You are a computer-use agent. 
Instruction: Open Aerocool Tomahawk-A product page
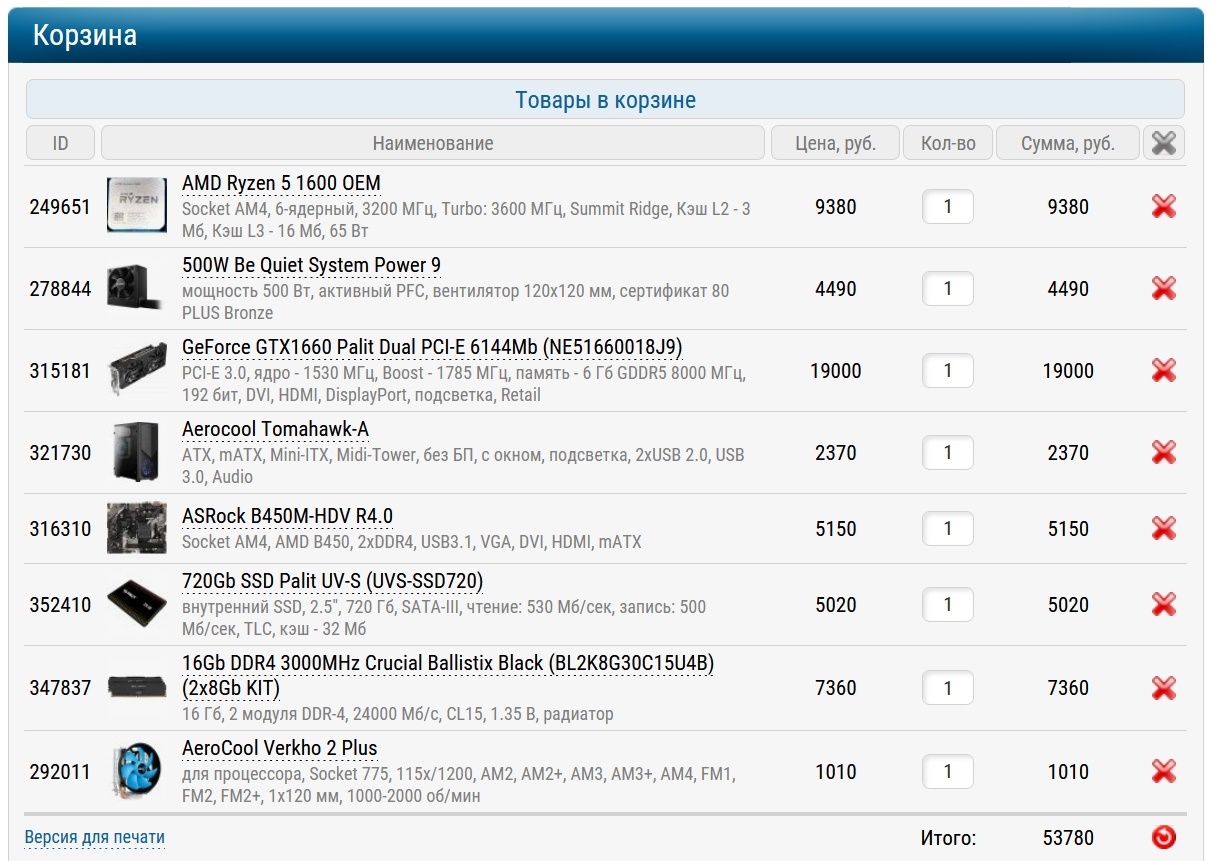click(275, 430)
